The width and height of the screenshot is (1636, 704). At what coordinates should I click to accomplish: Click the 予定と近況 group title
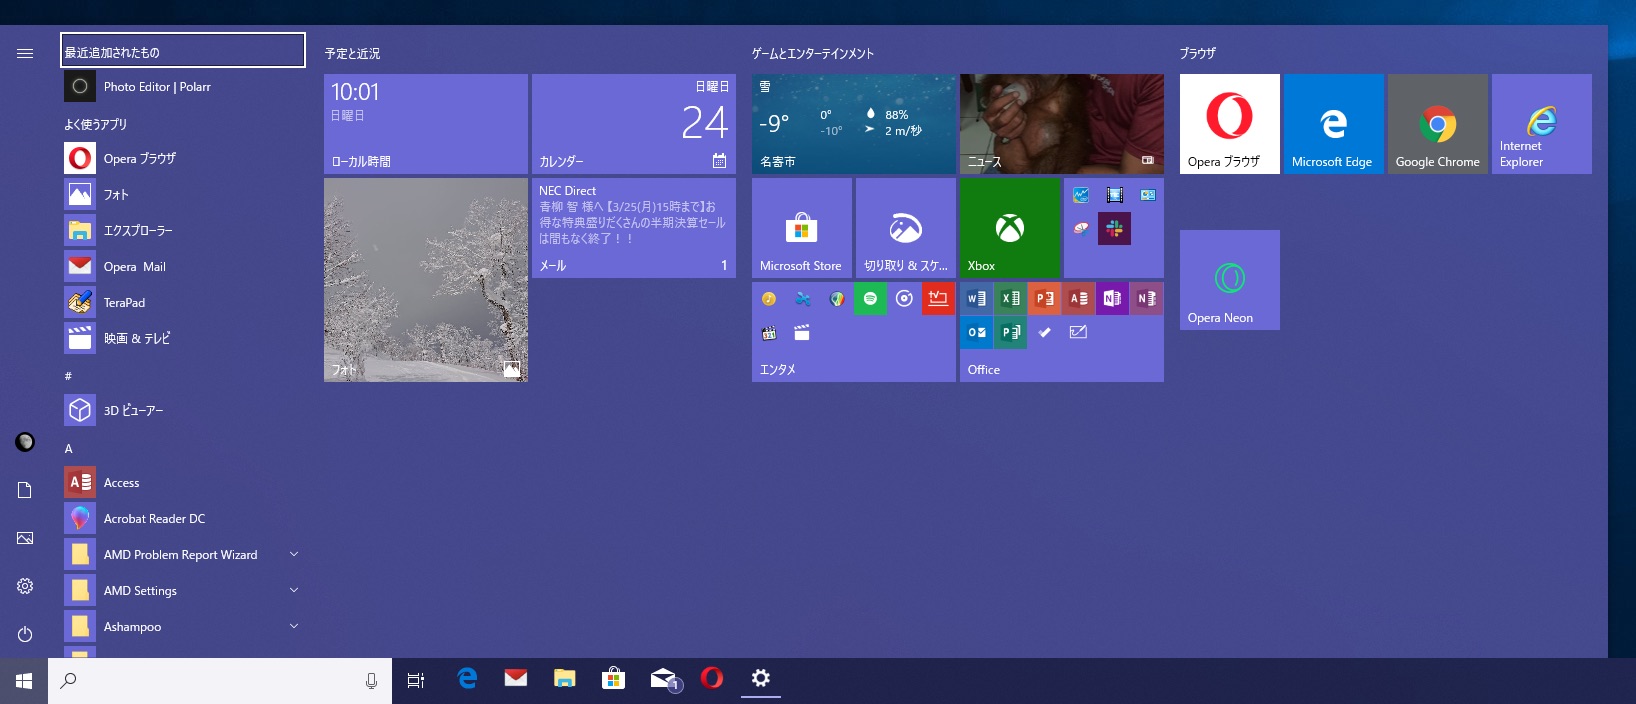point(352,54)
